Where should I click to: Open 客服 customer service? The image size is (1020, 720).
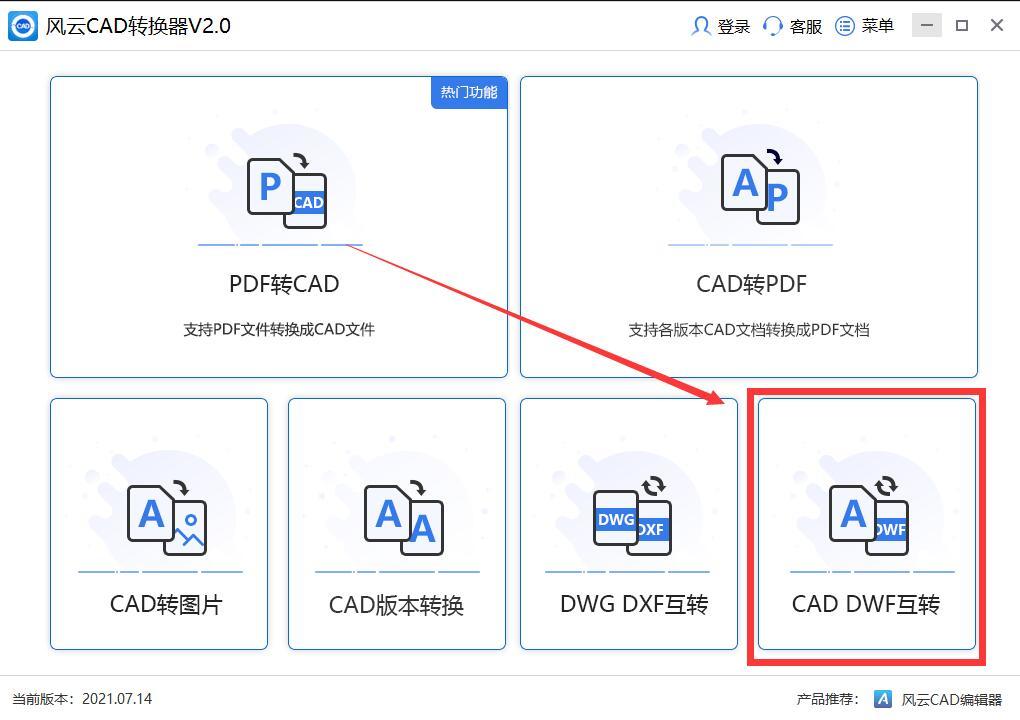tap(793, 26)
